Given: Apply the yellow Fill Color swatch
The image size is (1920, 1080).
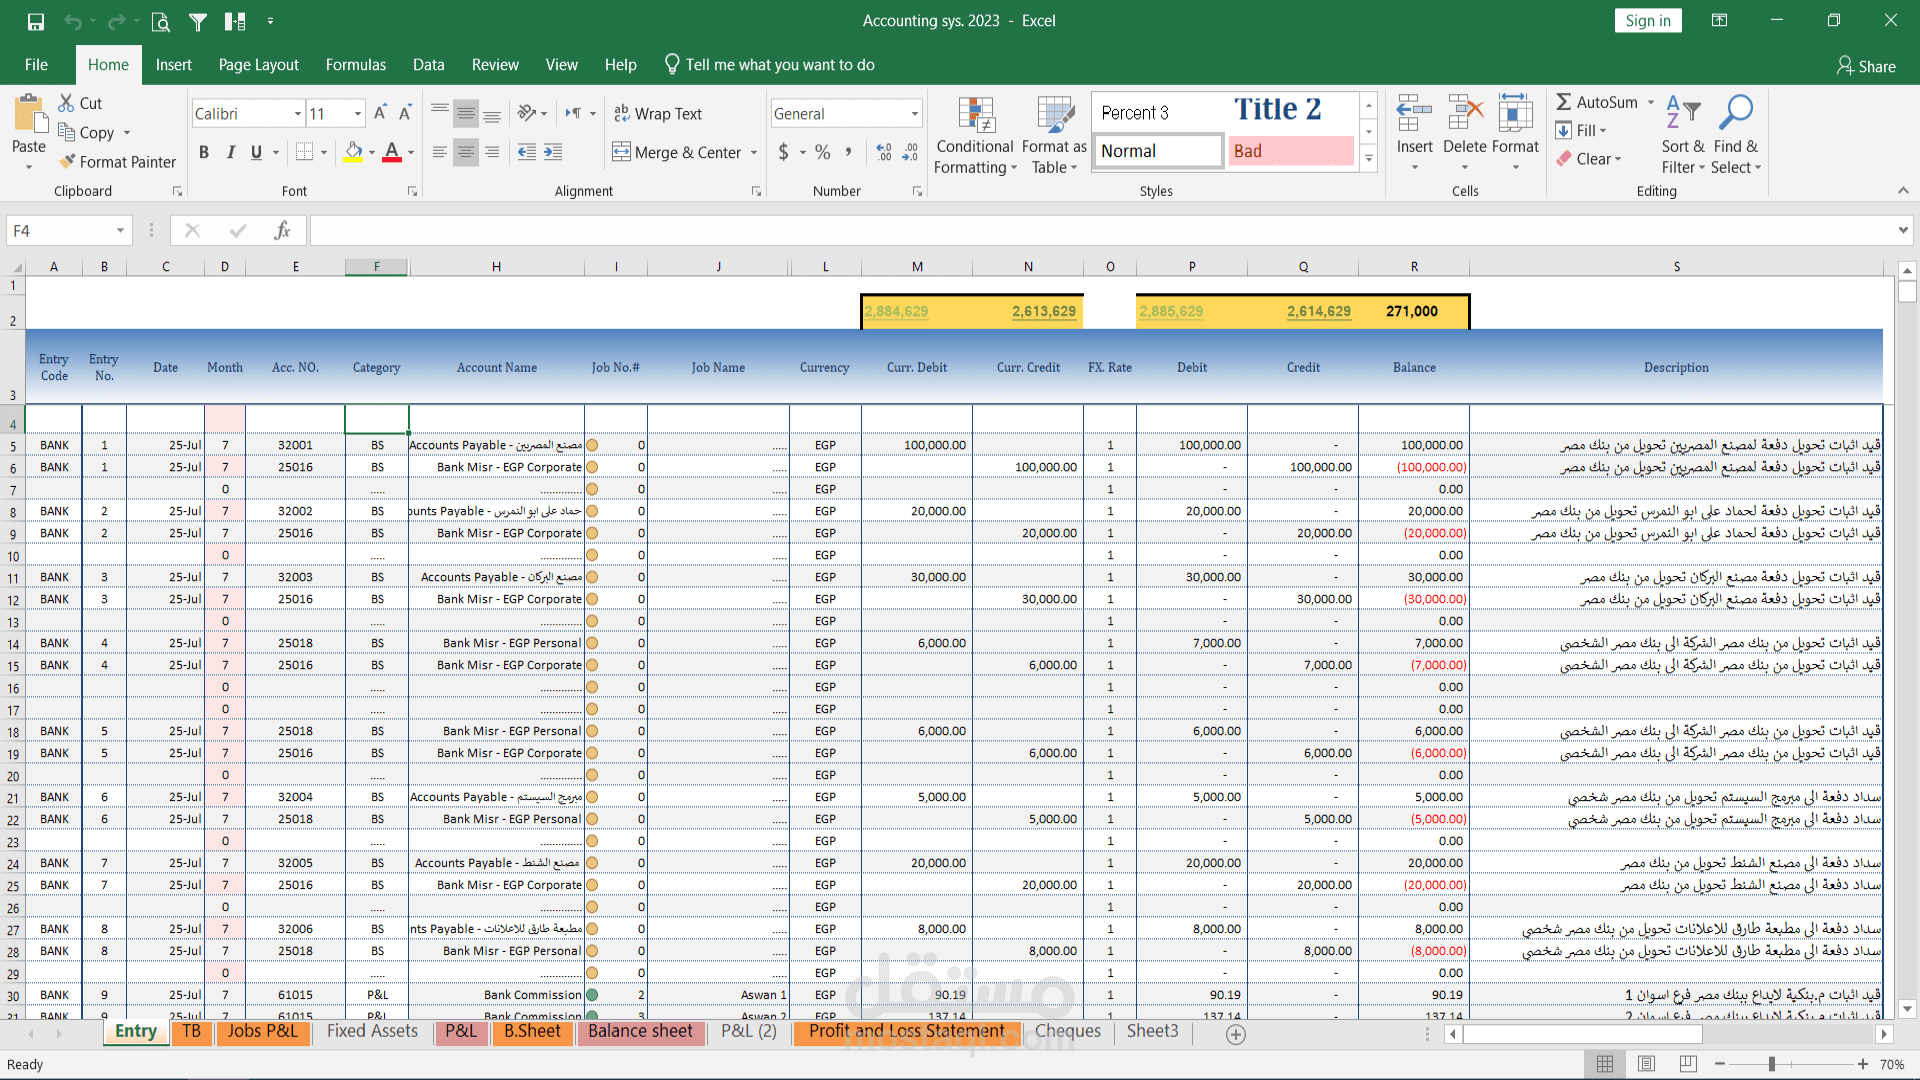Looking at the screenshot, I should point(353,152).
